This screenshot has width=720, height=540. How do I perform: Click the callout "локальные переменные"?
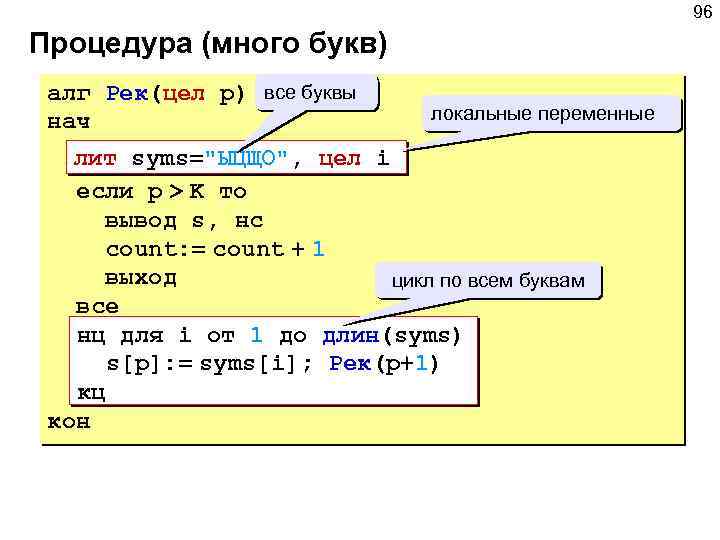pyautogui.click(x=551, y=114)
